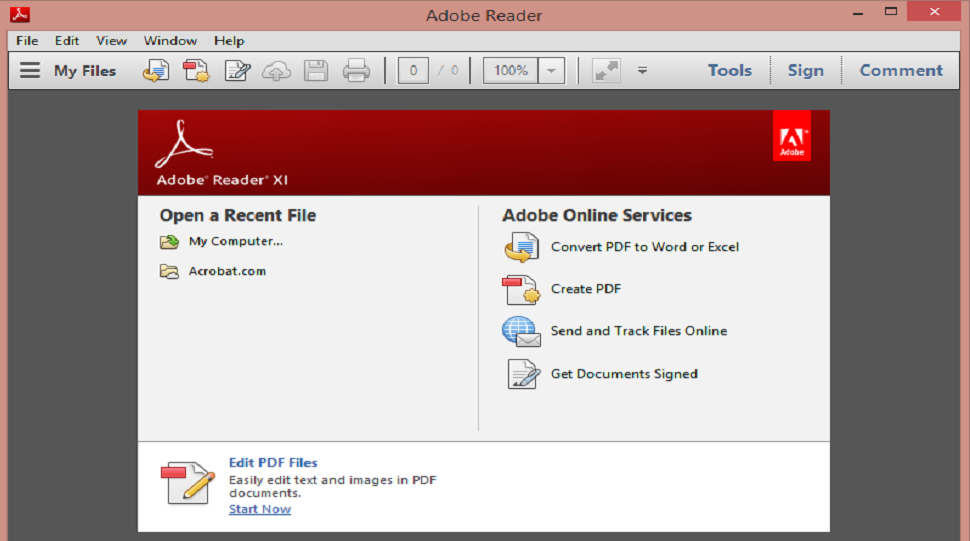This screenshot has height=541, width=970.
Task: Open the hamburger menu beside My Files
Action: [x=30, y=70]
